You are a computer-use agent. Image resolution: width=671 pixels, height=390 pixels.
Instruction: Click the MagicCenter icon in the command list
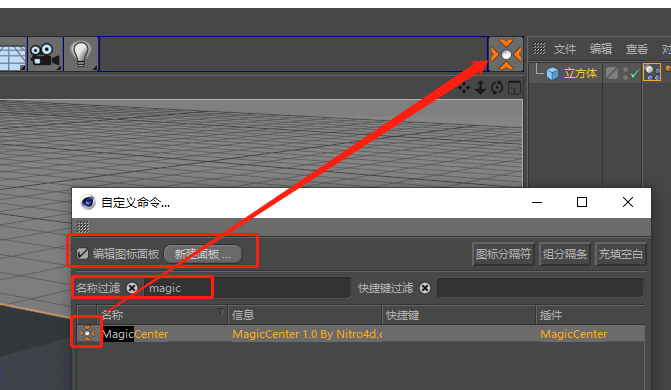pyautogui.click(x=87, y=333)
